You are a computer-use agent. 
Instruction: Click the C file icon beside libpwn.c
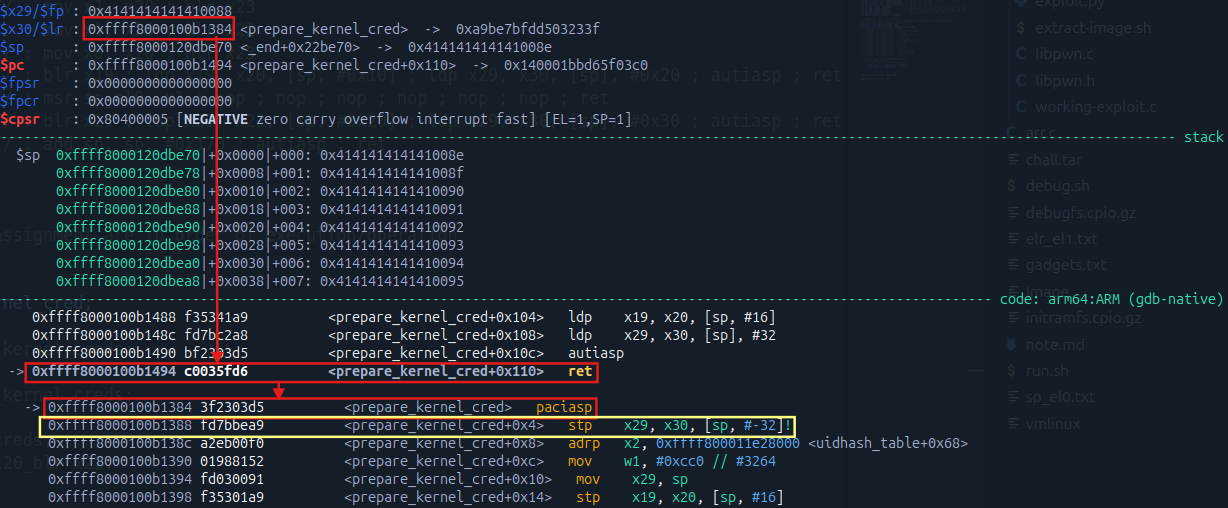pos(1019,54)
